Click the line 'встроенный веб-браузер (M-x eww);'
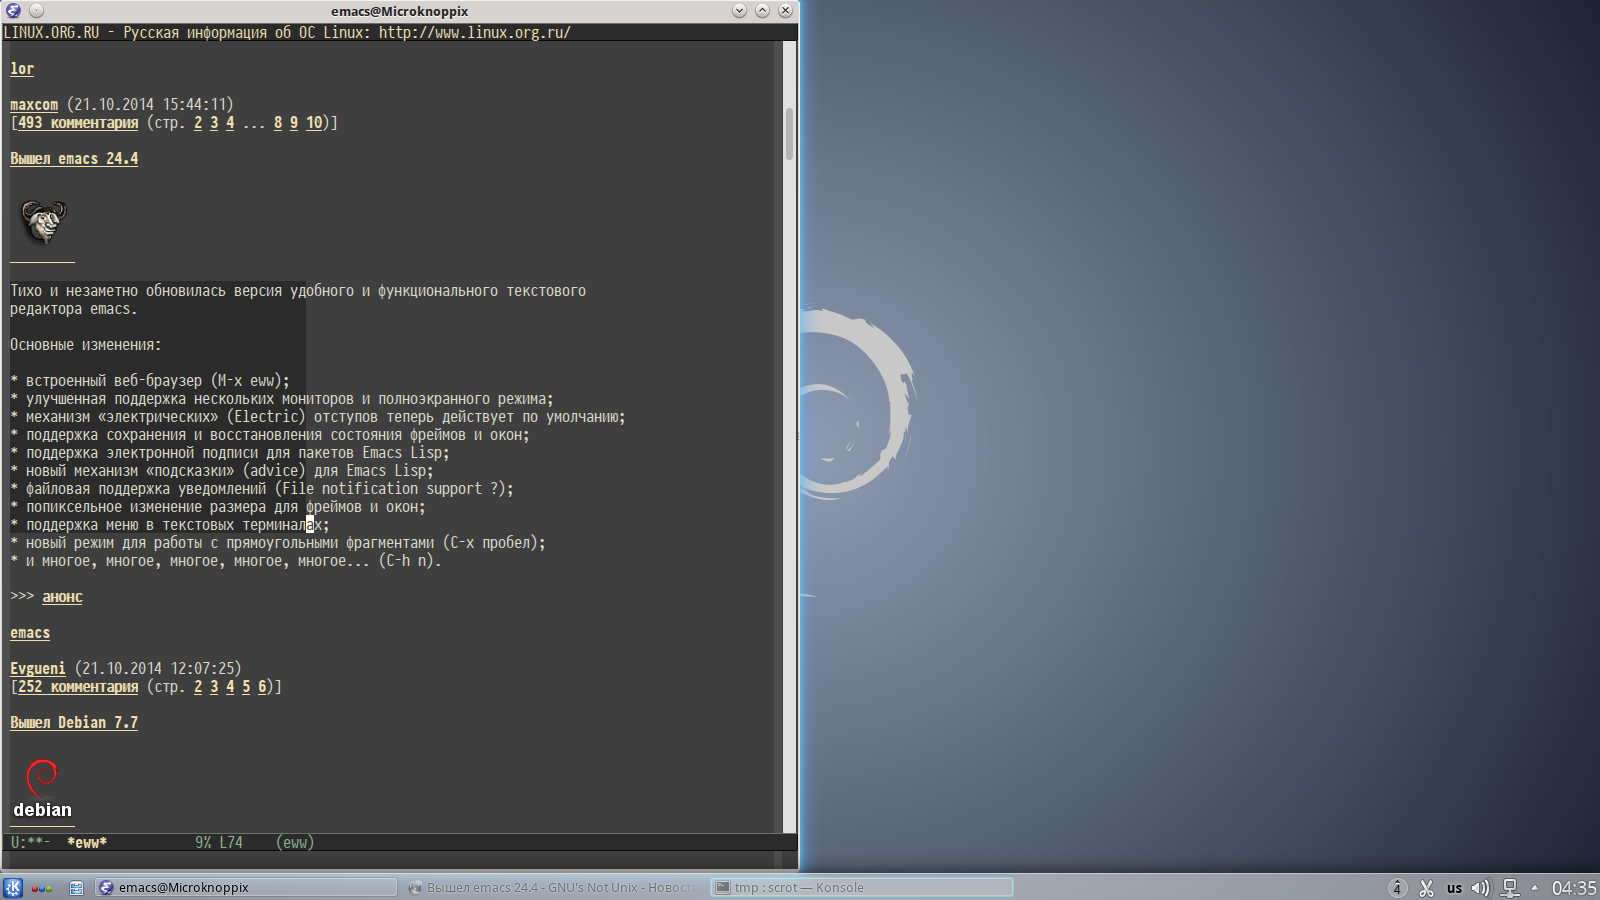Image resolution: width=1600 pixels, height=900 pixels. point(150,380)
